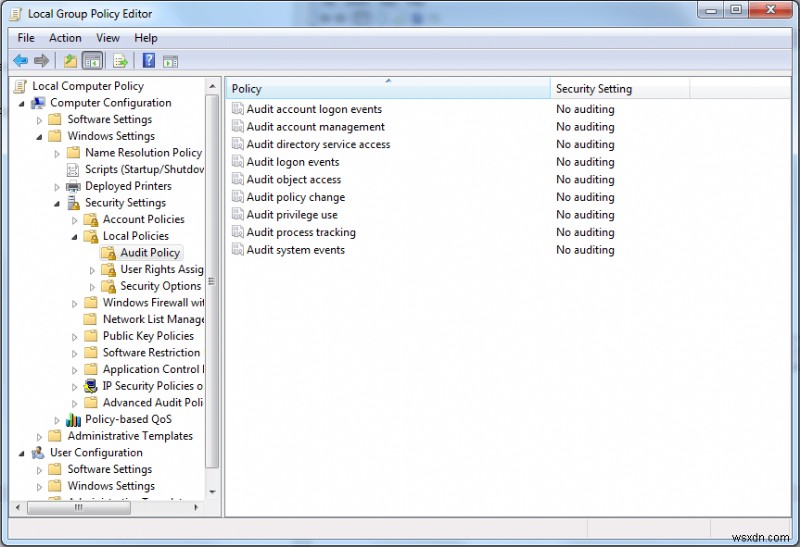The image size is (800, 547).
Task: Click icon beside Audit directory service access
Action: (238, 144)
